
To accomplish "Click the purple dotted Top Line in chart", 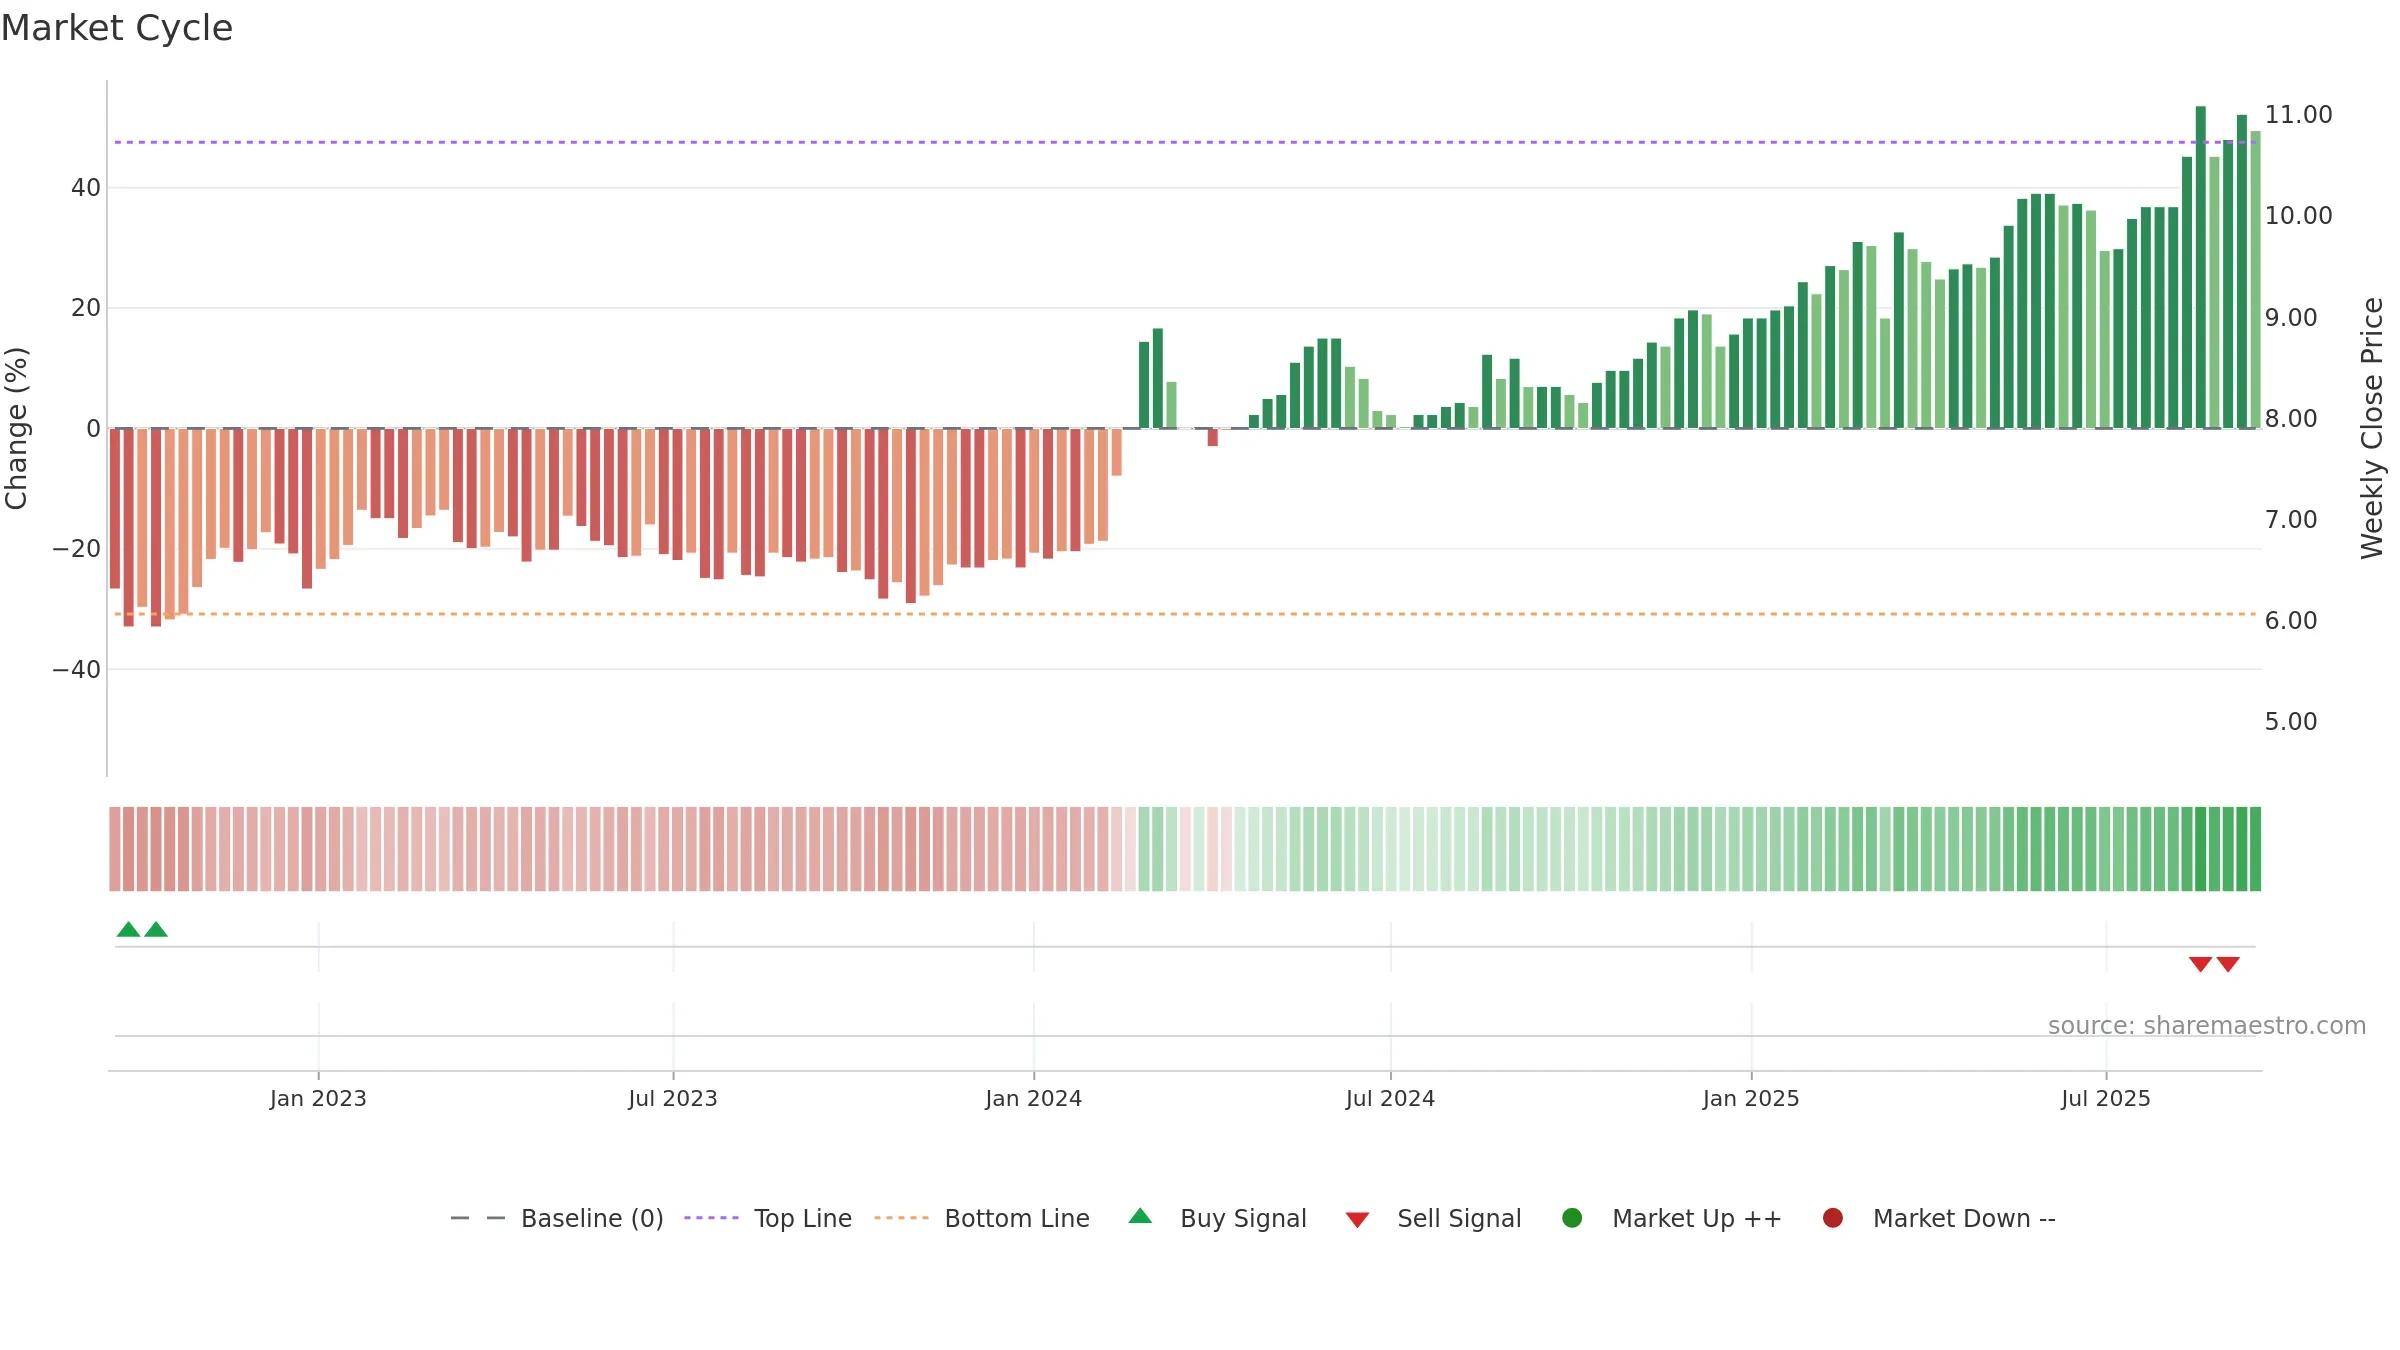I will pyautogui.click(x=1185, y=142).
